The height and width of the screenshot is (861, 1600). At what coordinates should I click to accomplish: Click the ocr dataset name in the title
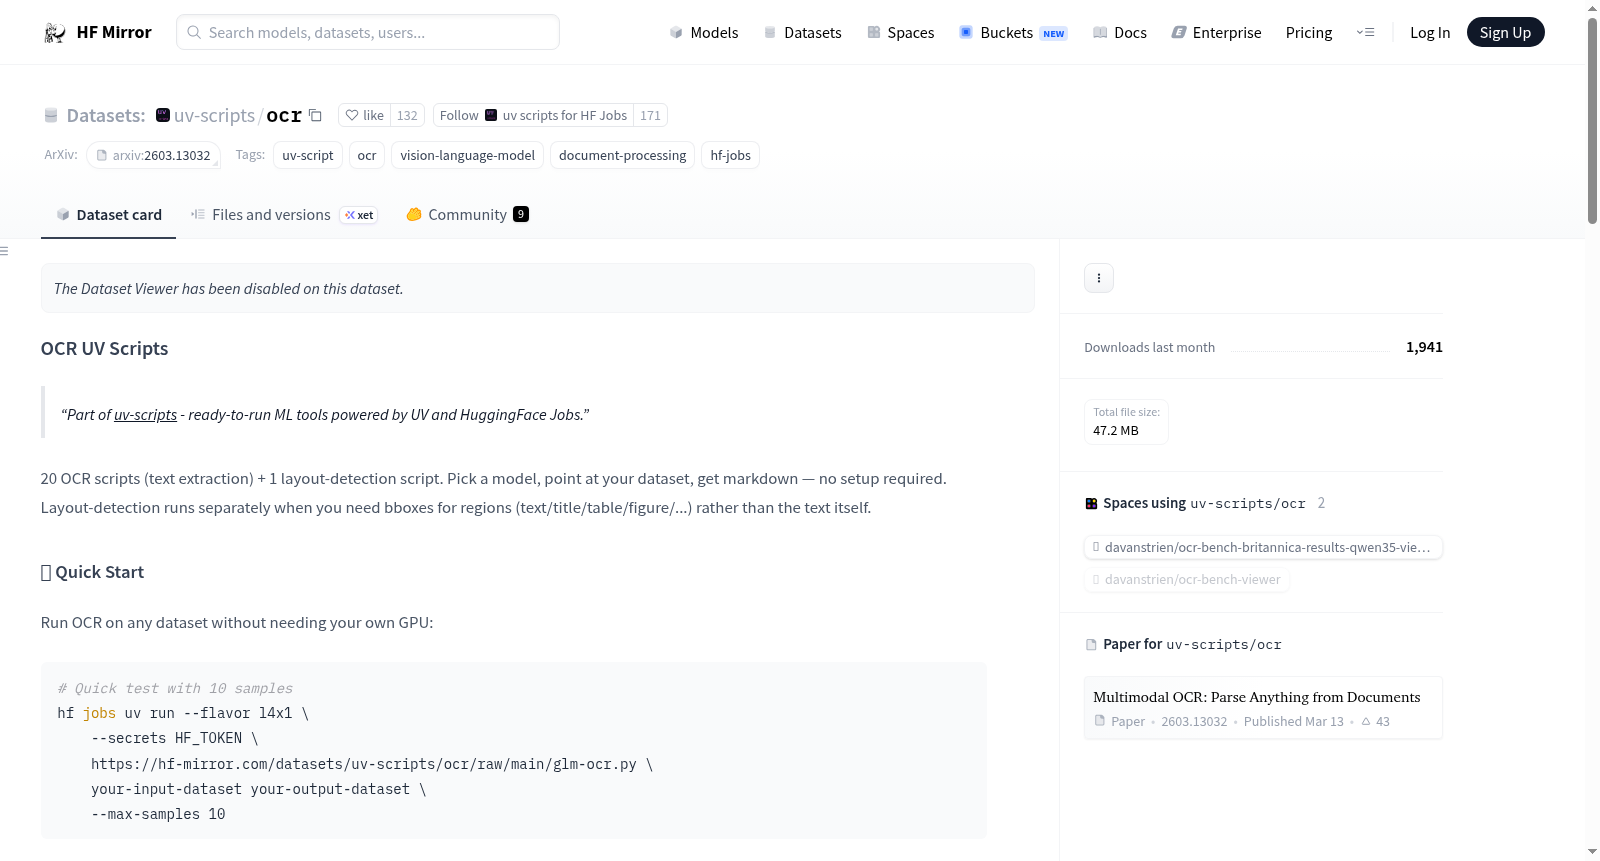click(284, 115)
